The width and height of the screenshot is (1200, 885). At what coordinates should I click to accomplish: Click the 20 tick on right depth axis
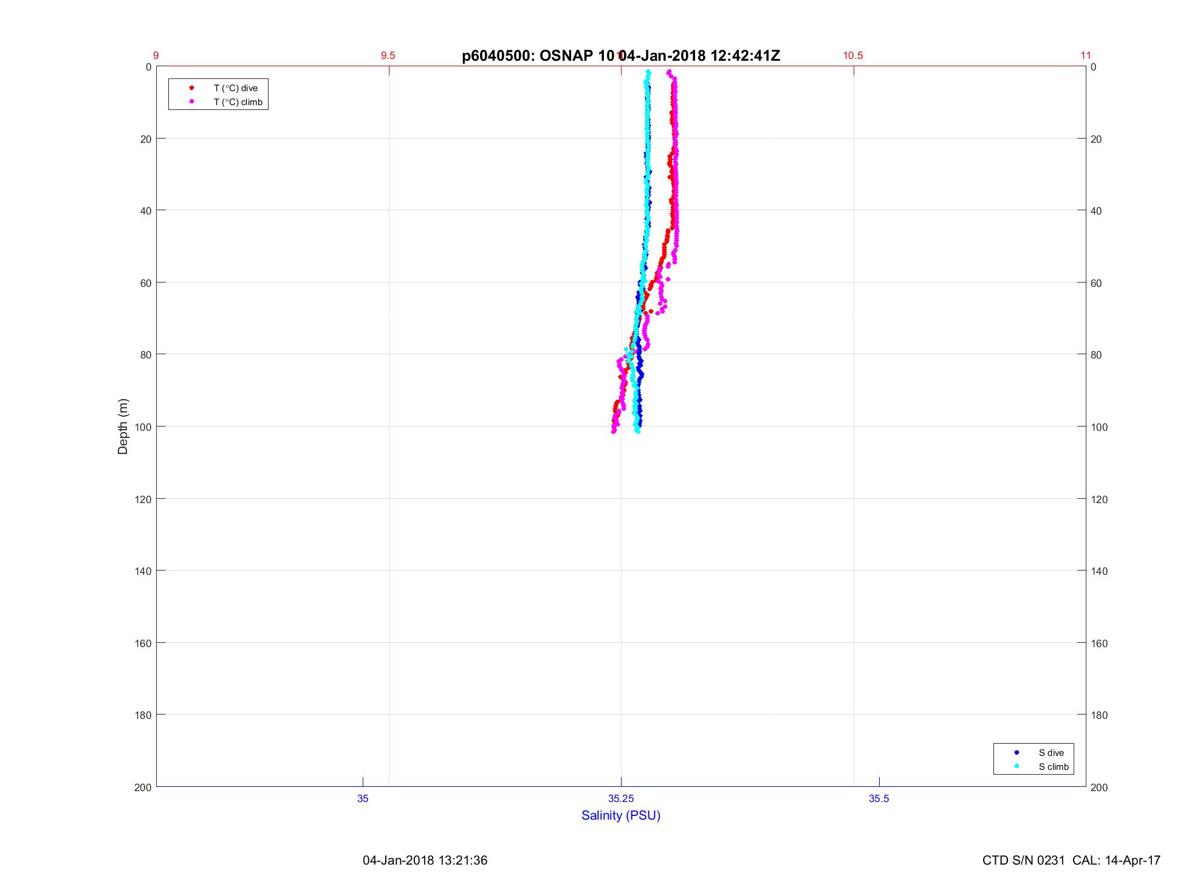[1097, 139]
